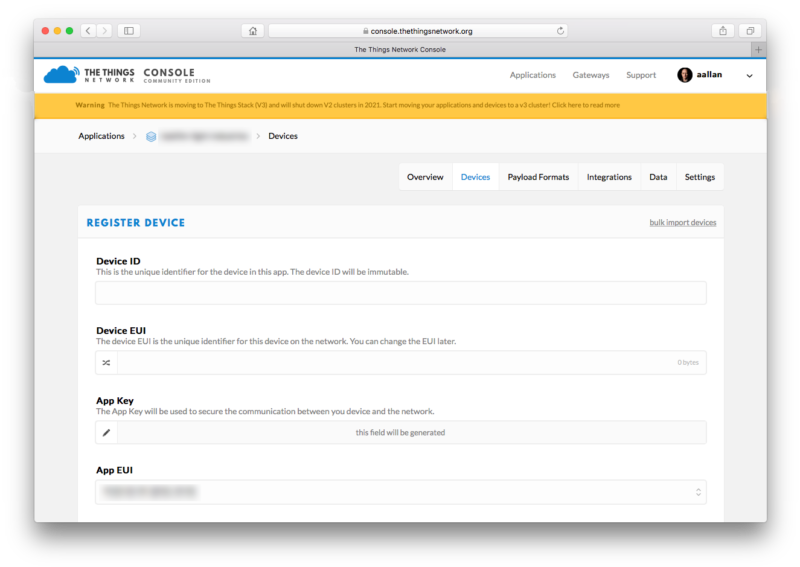Click the bulk import devices link
This screenshot has width=800, height=567.
coord(683,223)
